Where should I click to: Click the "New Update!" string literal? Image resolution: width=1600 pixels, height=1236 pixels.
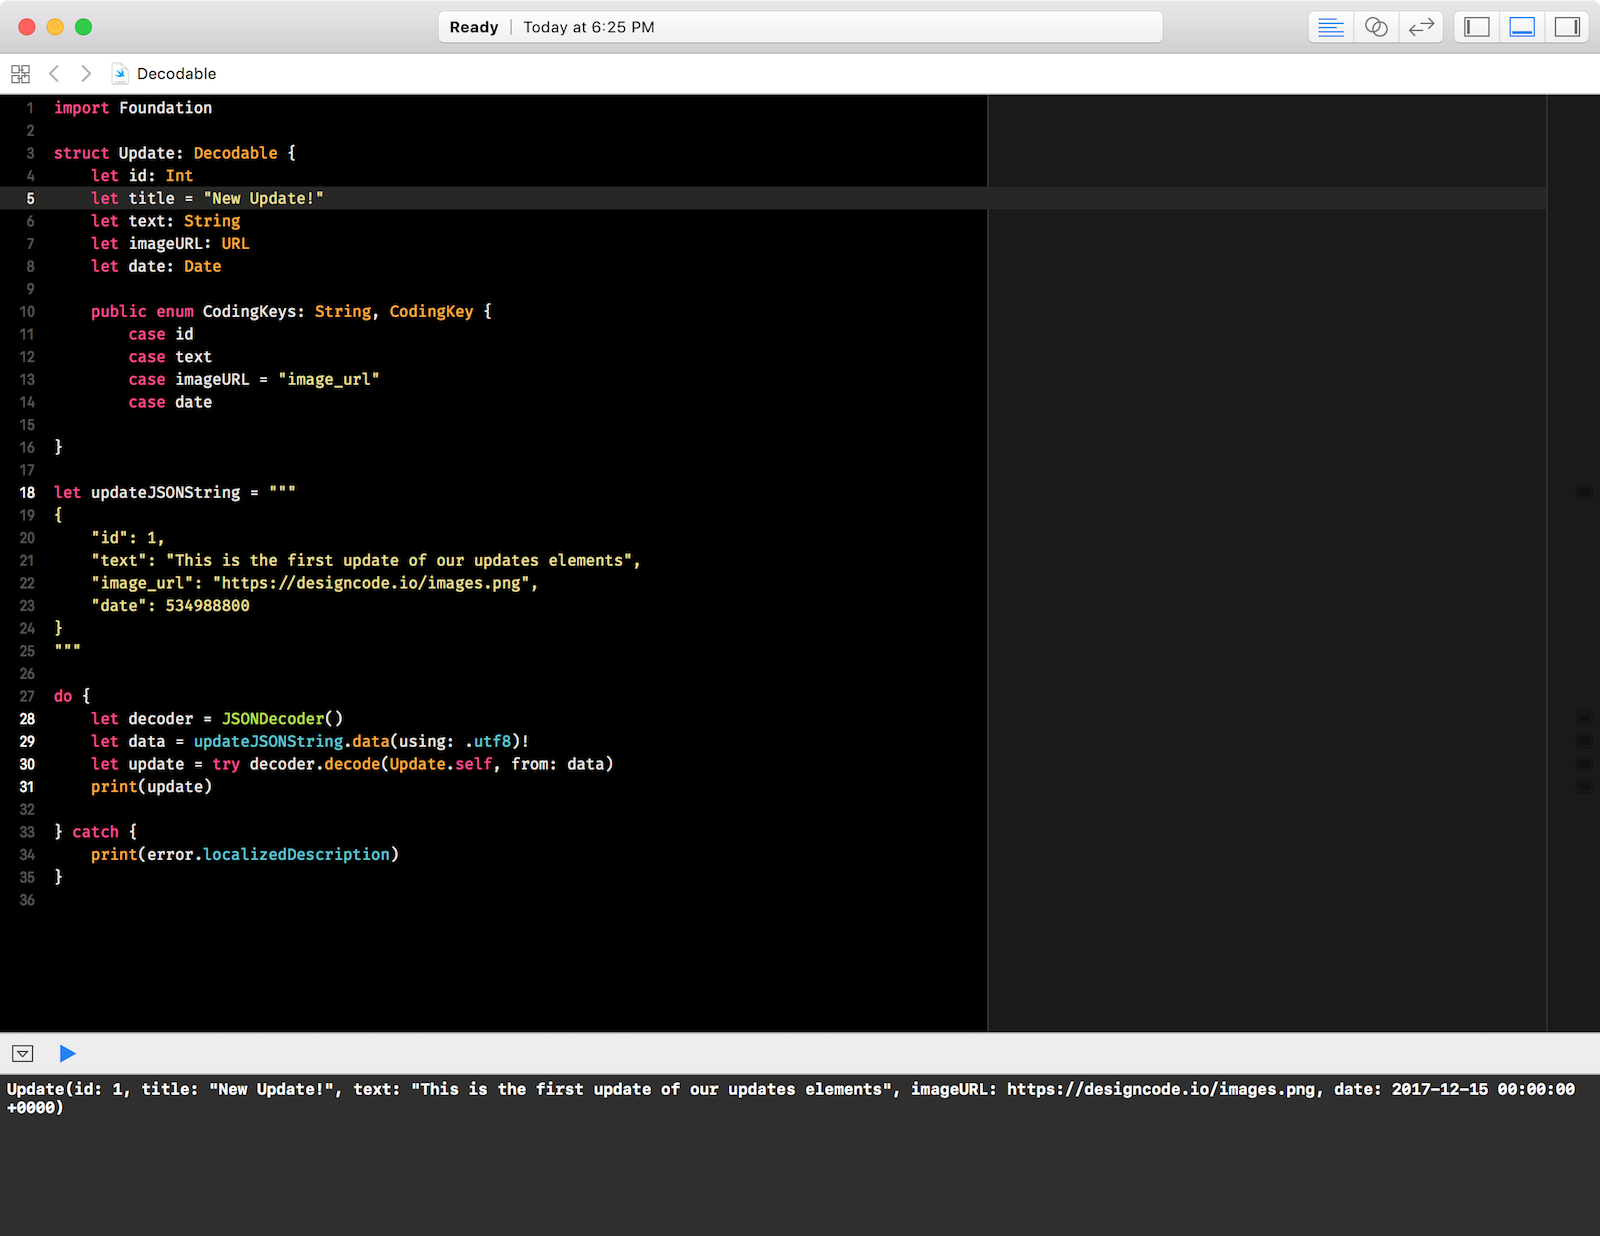[263, 198]
